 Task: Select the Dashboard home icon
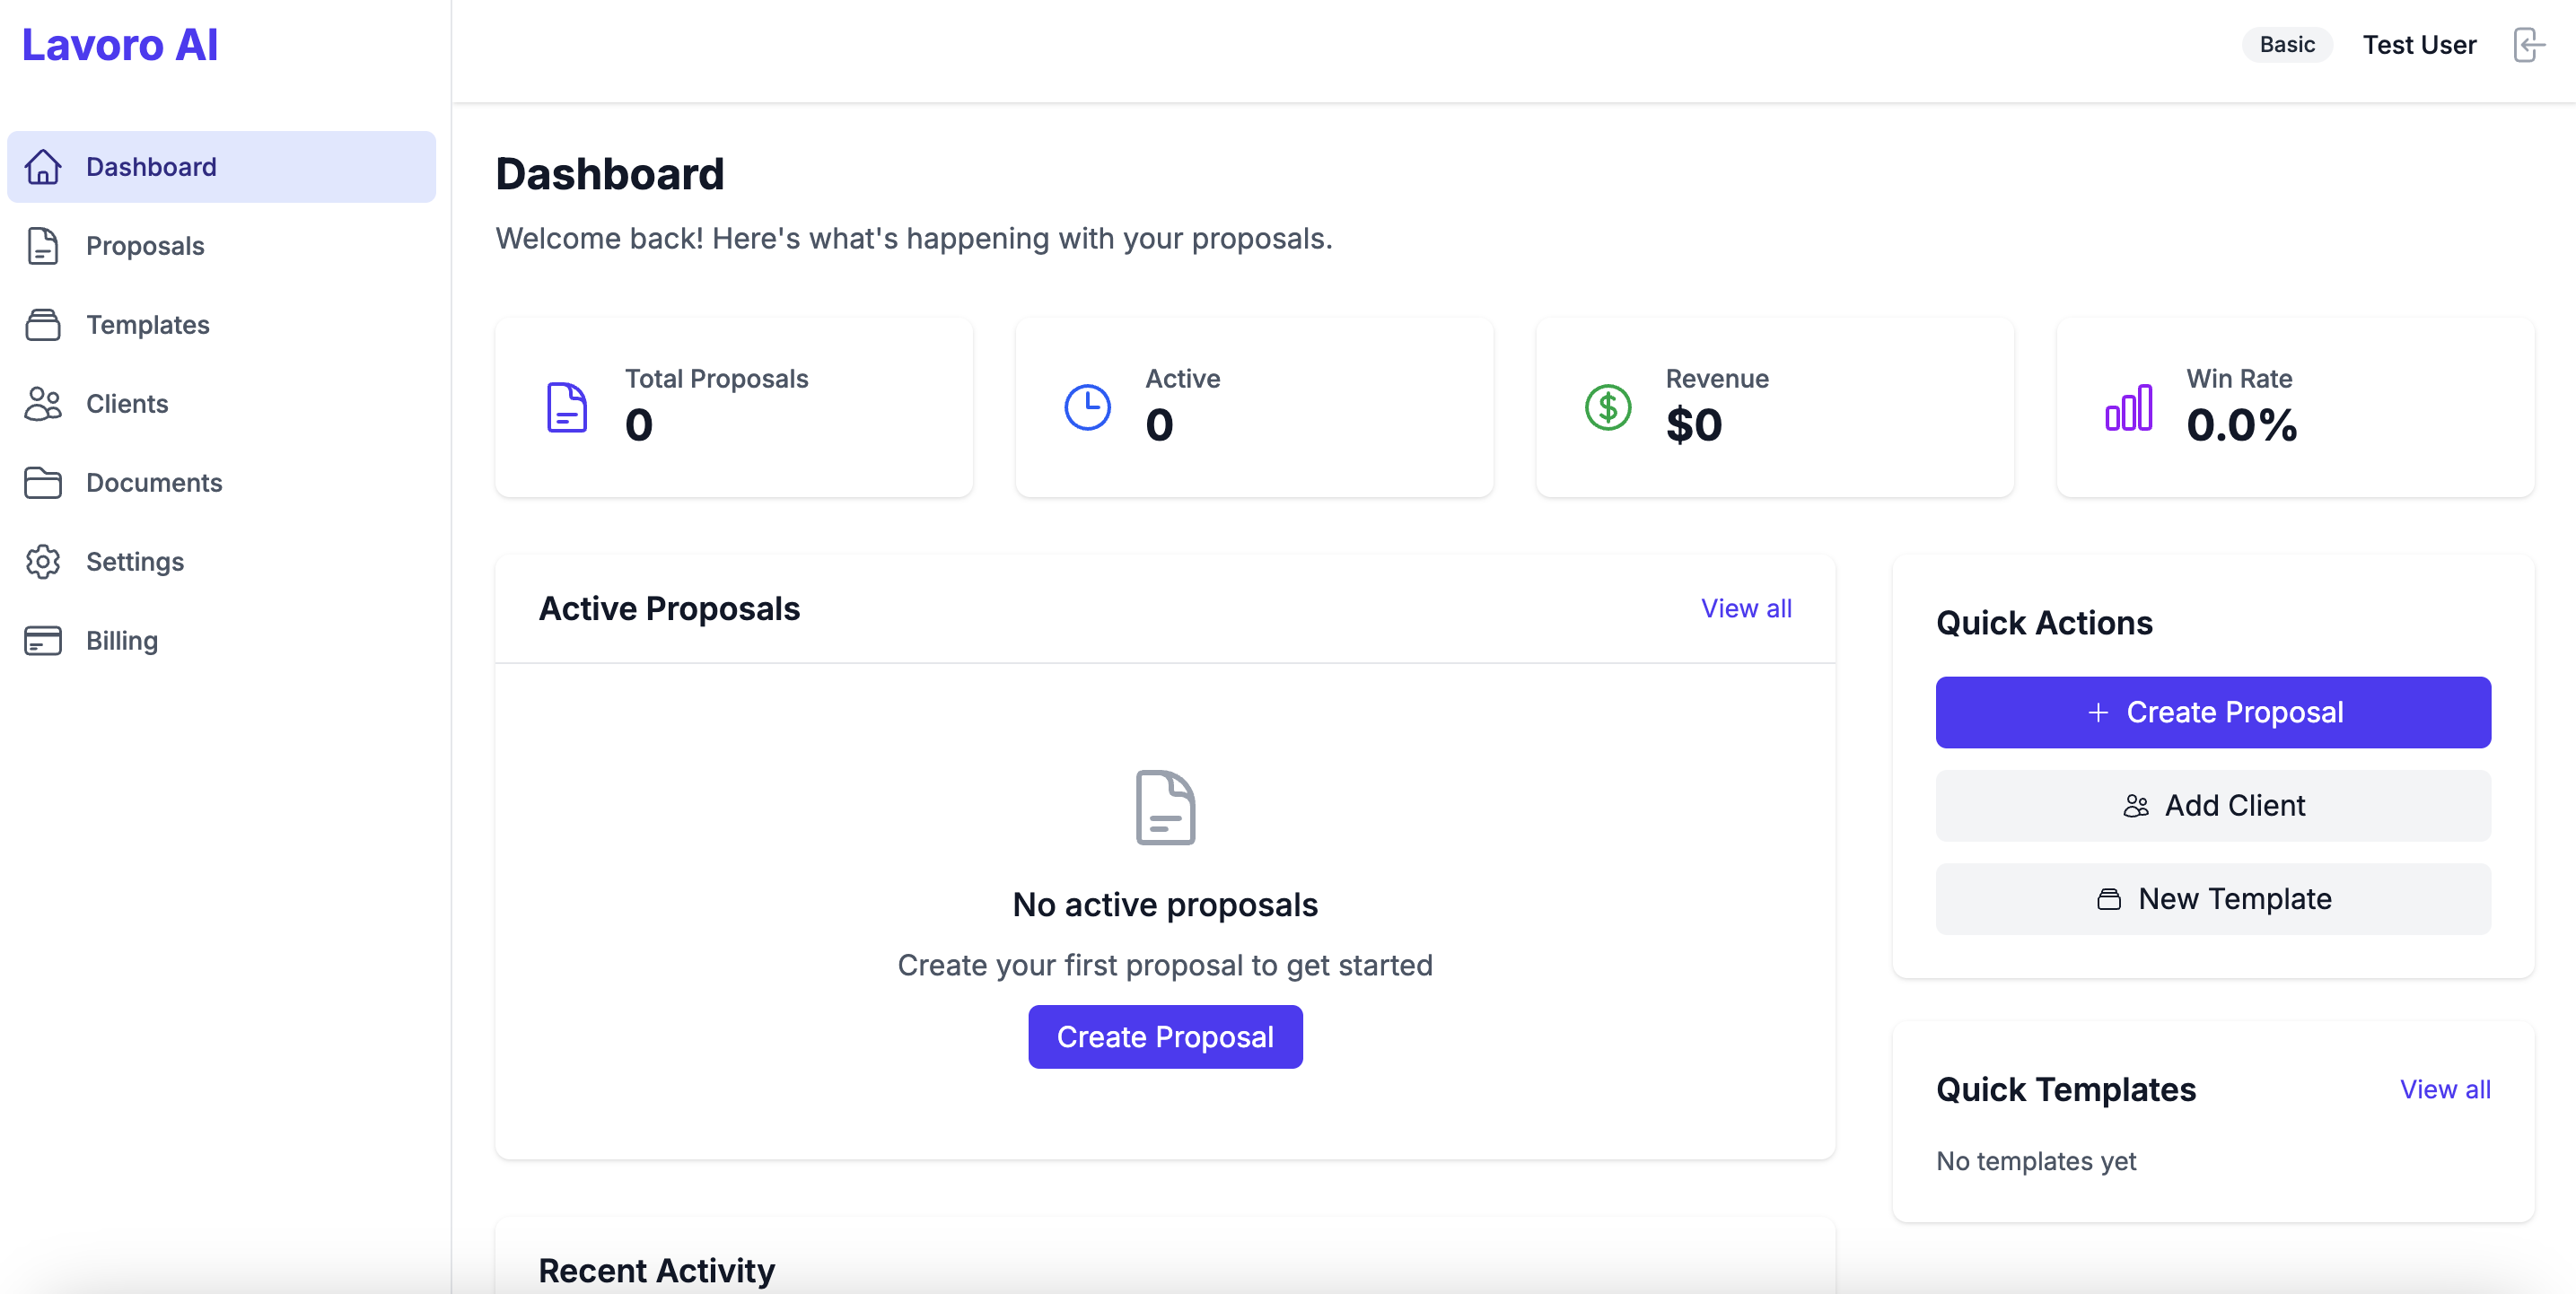point(43,167)
